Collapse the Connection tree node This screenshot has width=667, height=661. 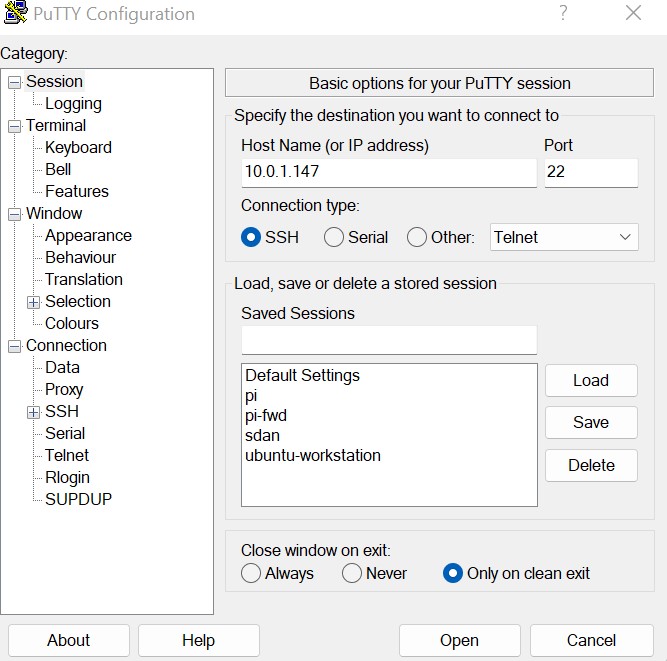14,347
